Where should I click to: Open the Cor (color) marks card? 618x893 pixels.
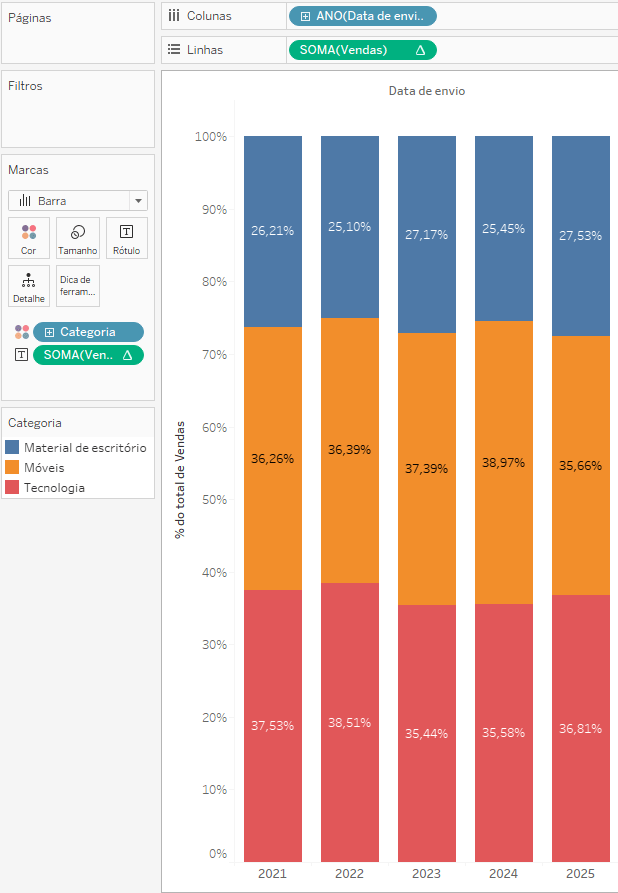(x=28, y=238)
